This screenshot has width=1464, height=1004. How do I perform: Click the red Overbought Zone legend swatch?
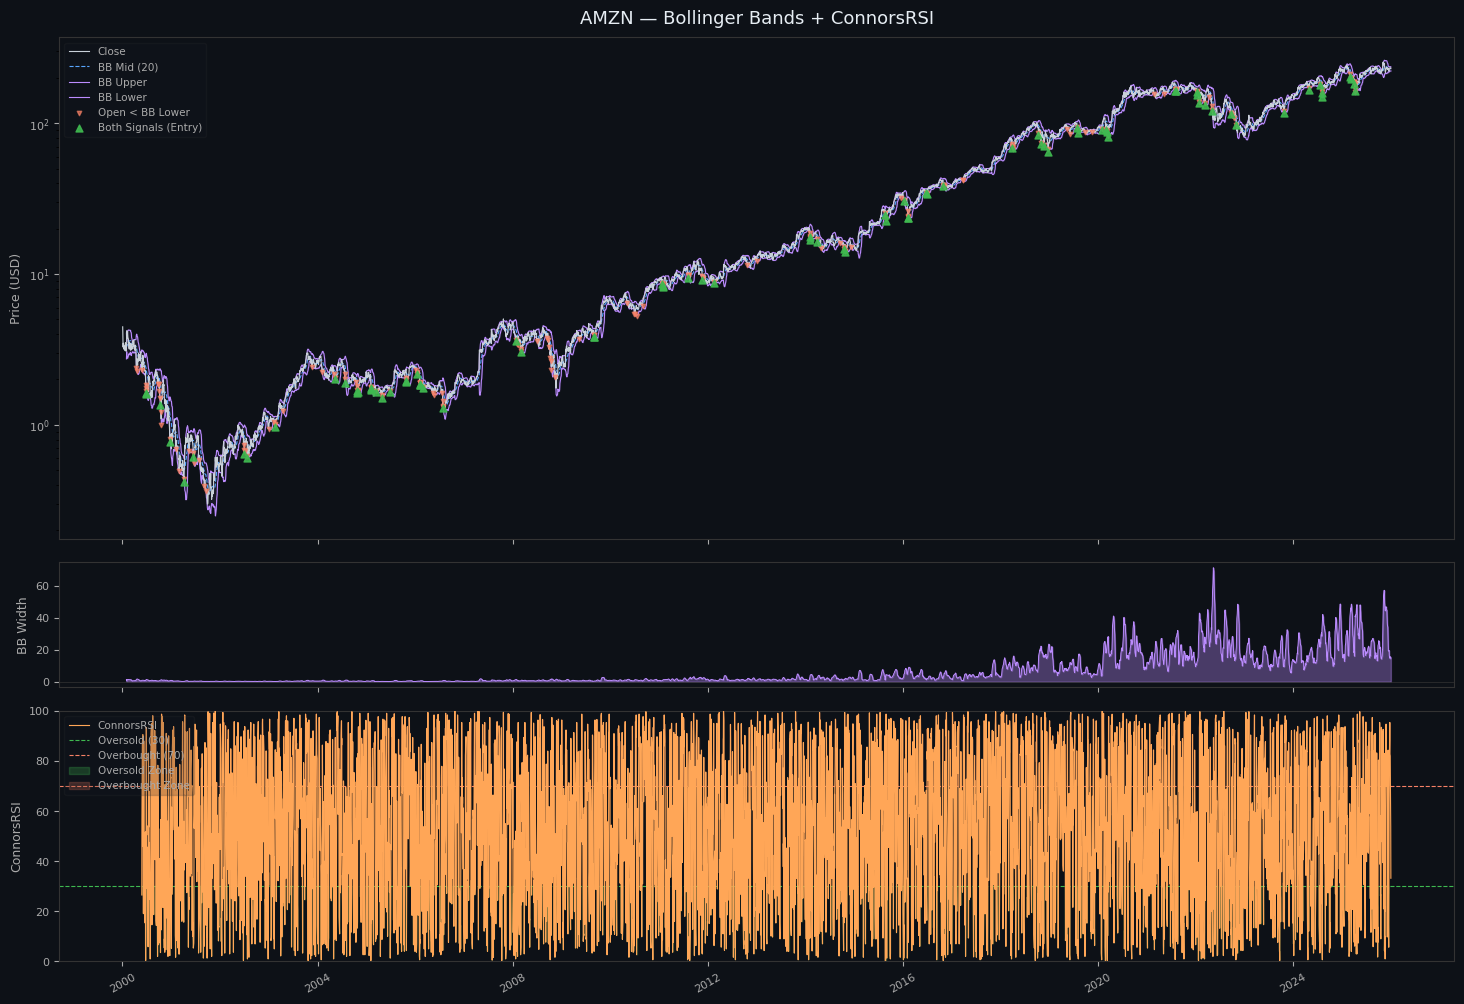(79, 786)
